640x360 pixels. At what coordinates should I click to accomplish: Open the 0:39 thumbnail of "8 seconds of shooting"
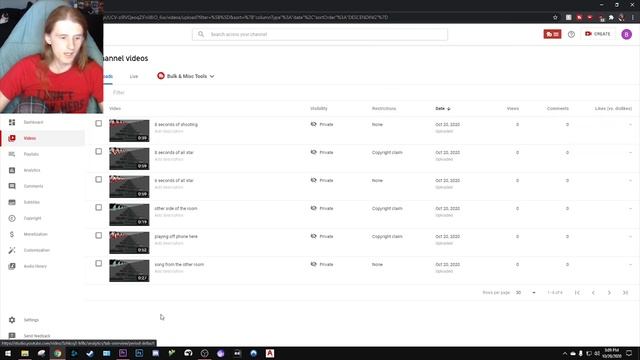pos(129,131)
